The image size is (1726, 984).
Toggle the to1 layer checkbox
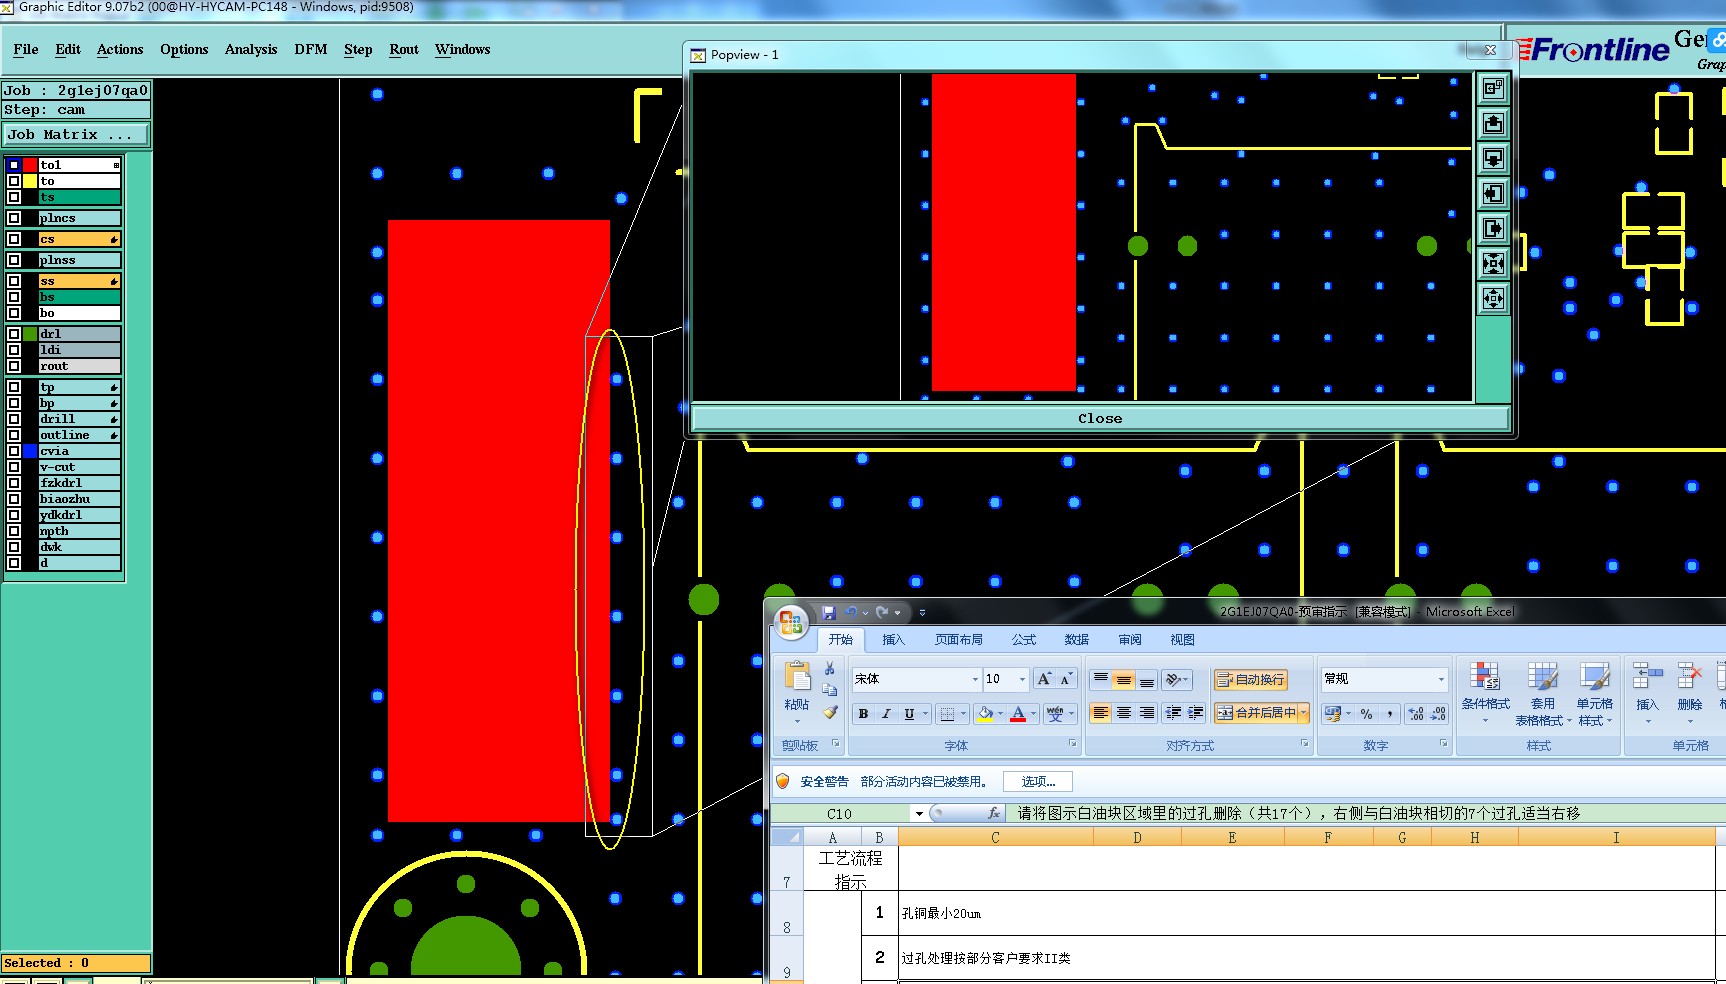(x=14, y=165)
